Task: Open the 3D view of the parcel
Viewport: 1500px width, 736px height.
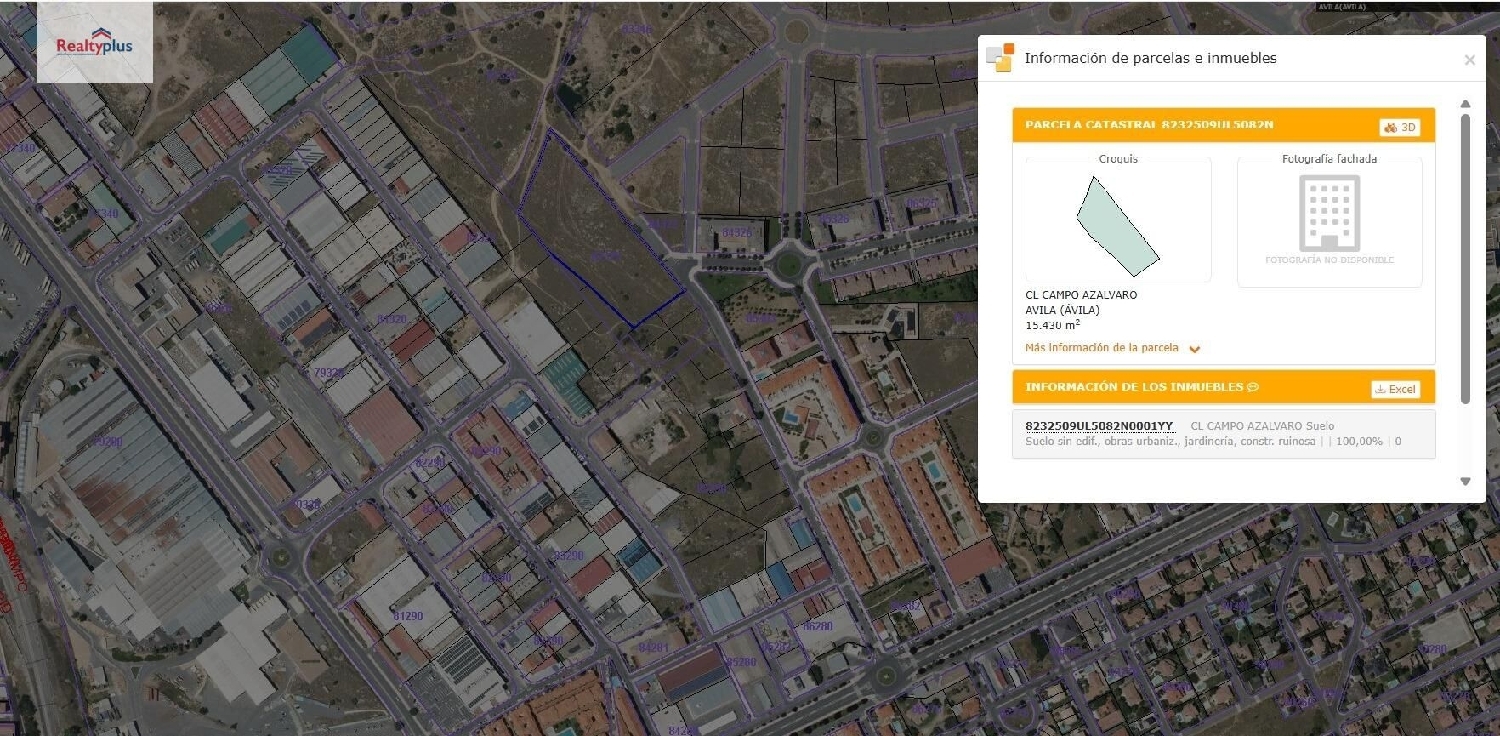Action: (1400, 127)
